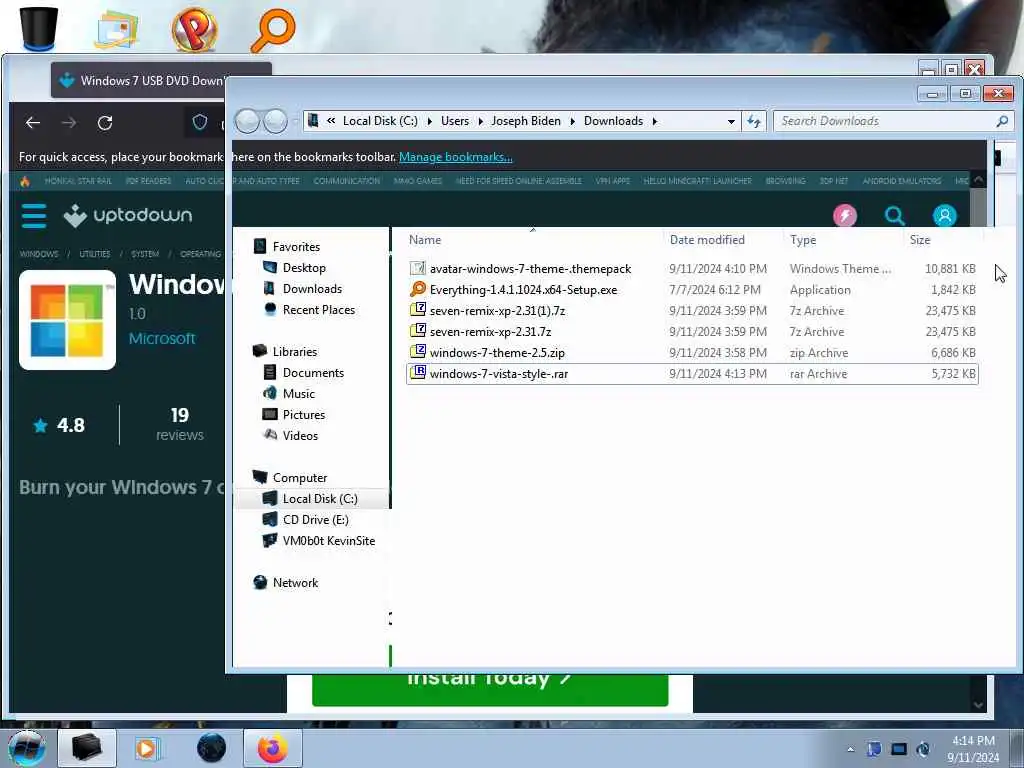Viewport: 1024px width, 768px height.
Task: Click the double chevron before Local Disk
Action: tap(331, 121)
